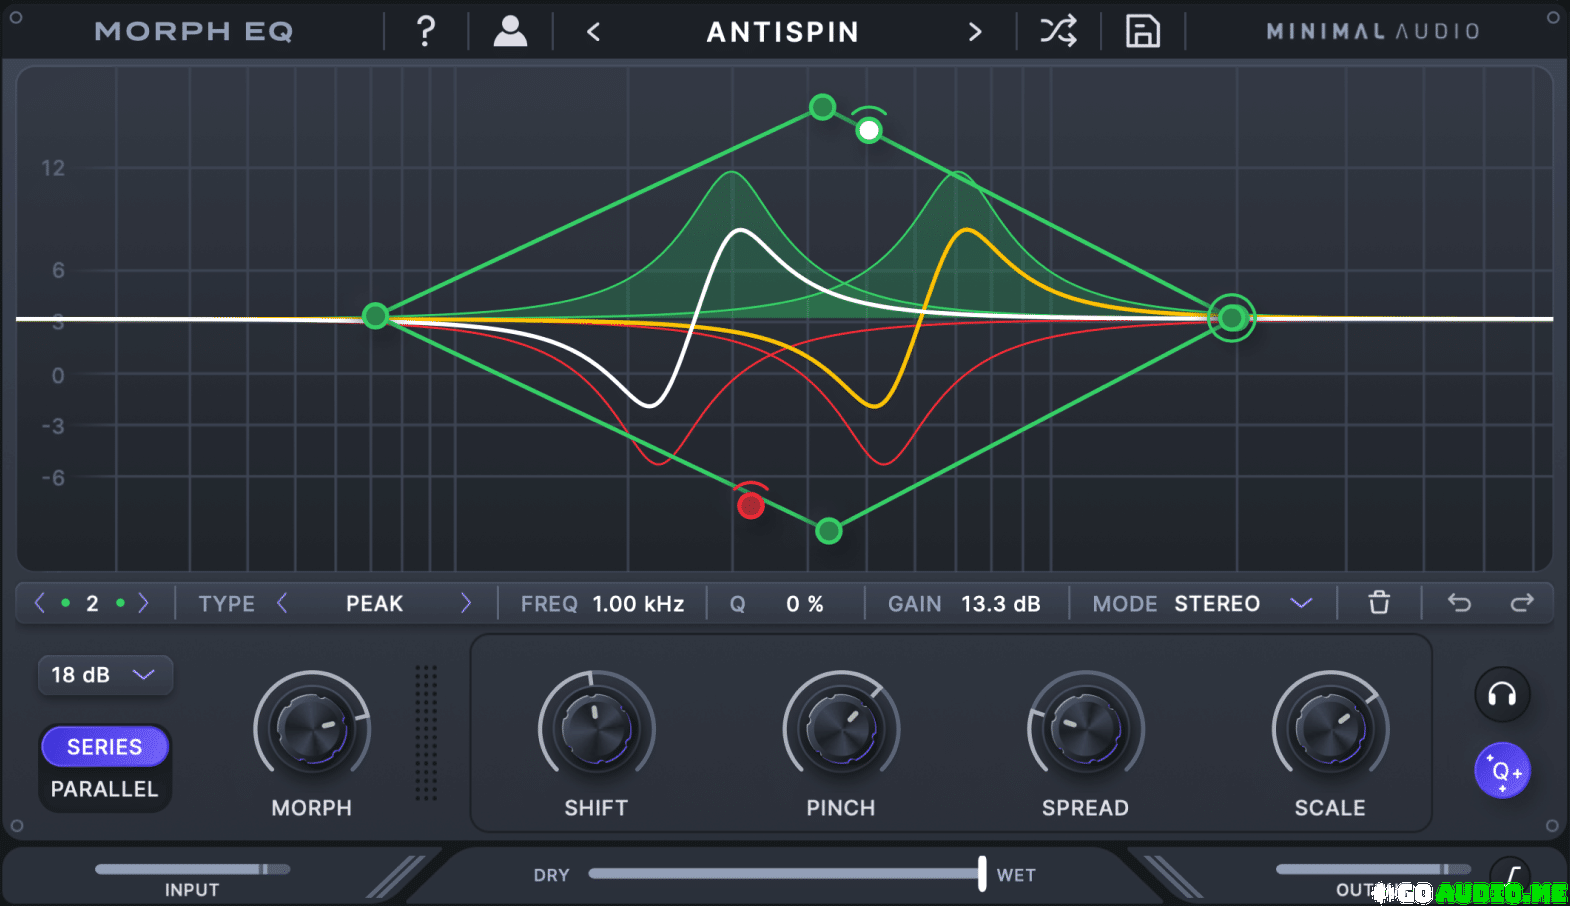Click the undo arrow icon
This screenshot has width=1570, height=906.
point(1459,603)
